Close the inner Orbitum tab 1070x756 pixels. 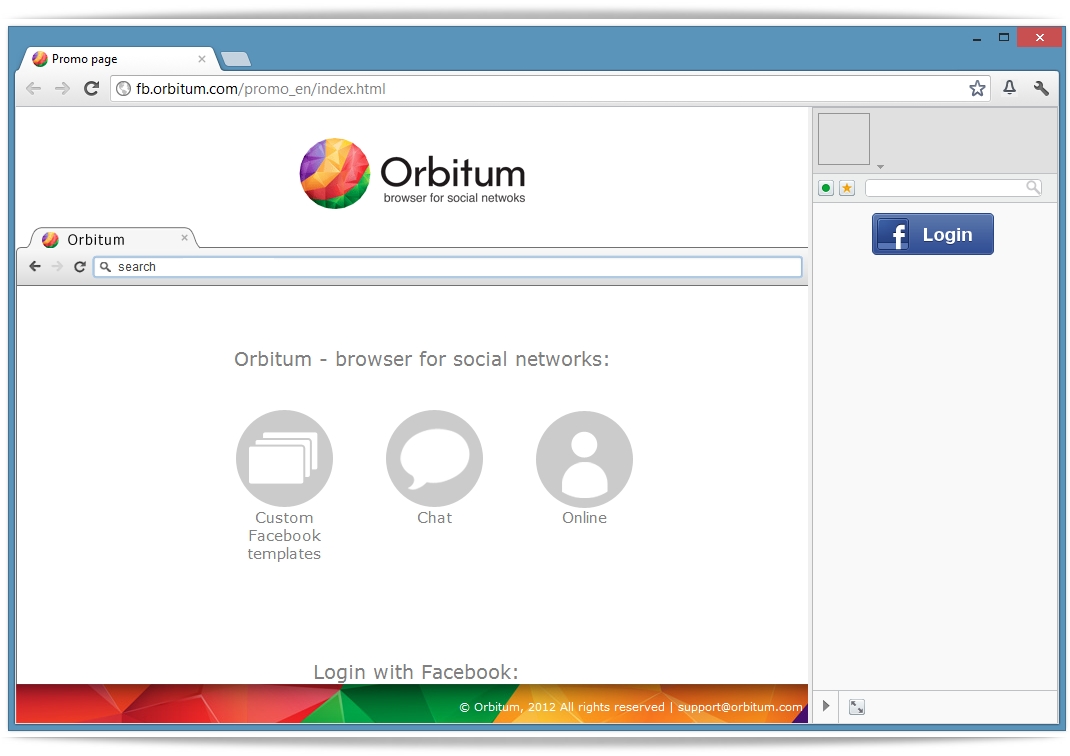[184, 237]
